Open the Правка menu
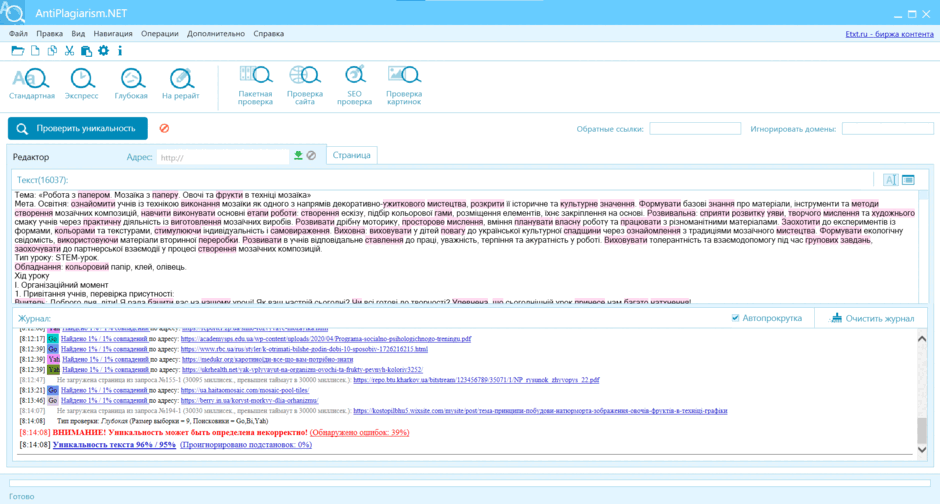The width and height of the screenshot is (940, 504). [49, 34]
